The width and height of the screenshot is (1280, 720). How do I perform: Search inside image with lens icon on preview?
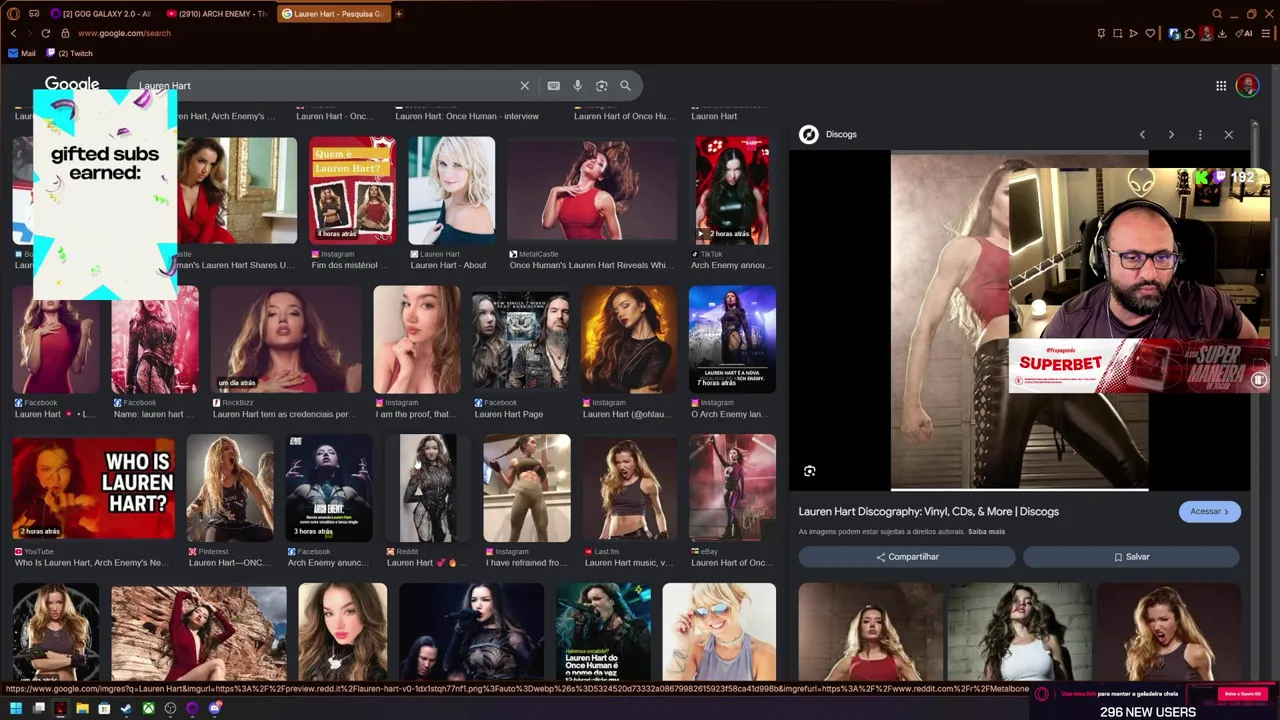[810, 471]
